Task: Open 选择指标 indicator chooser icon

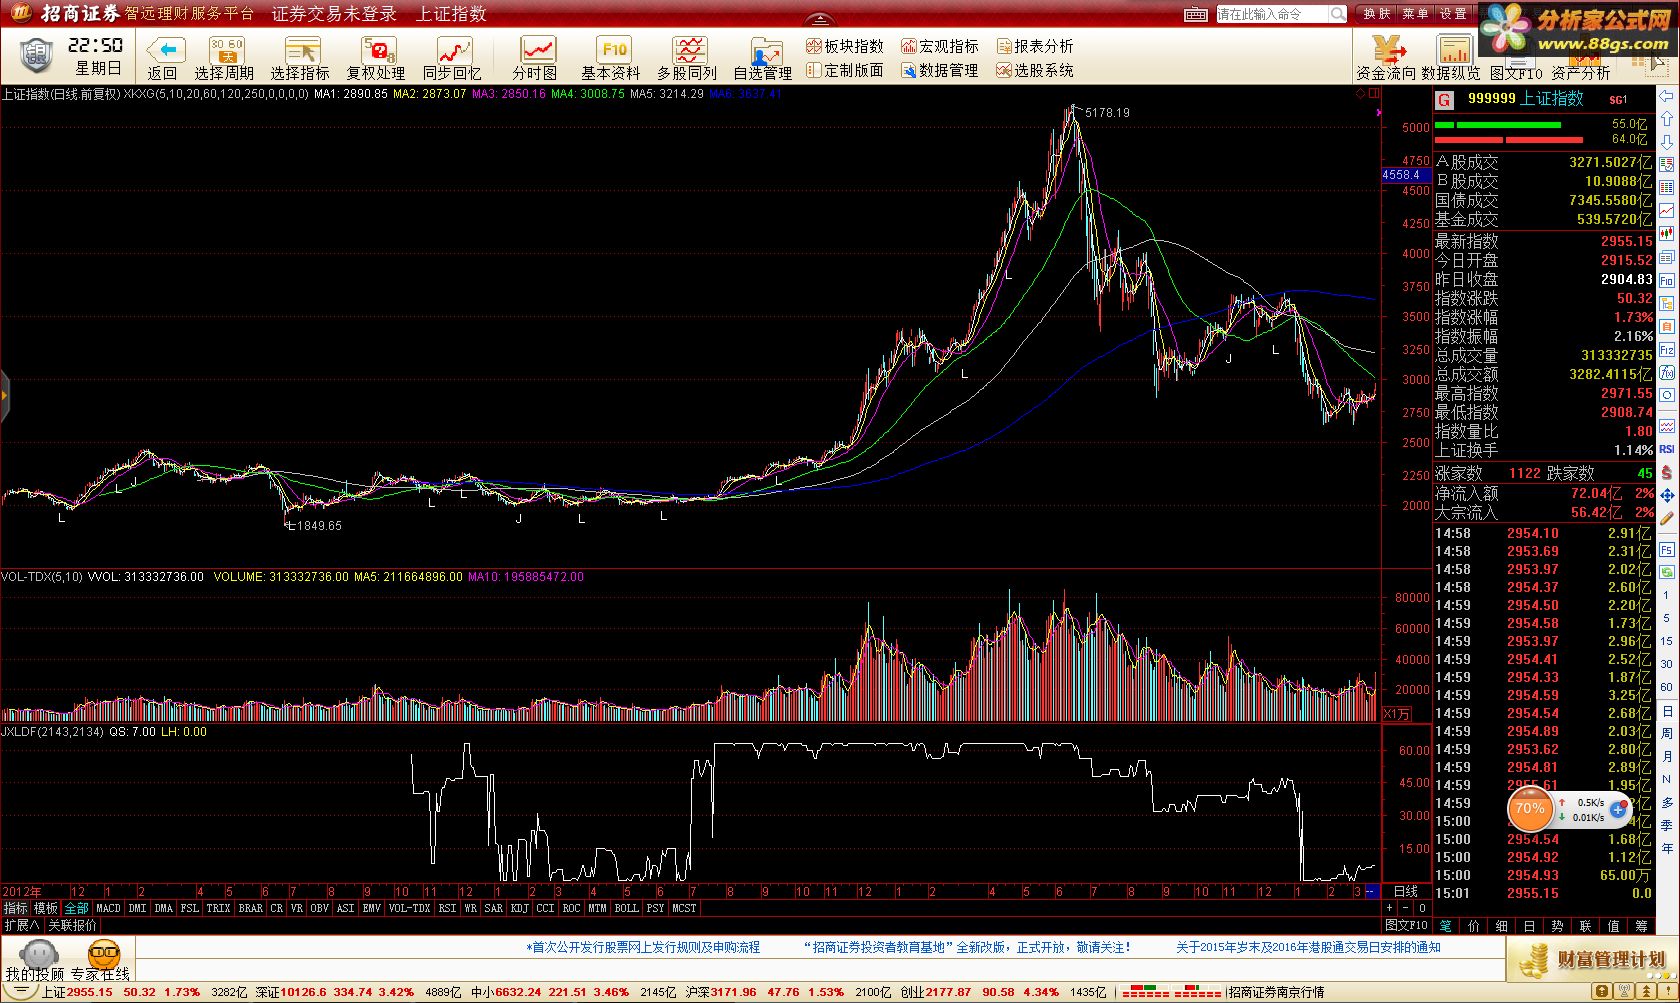Action: point(301,50)
